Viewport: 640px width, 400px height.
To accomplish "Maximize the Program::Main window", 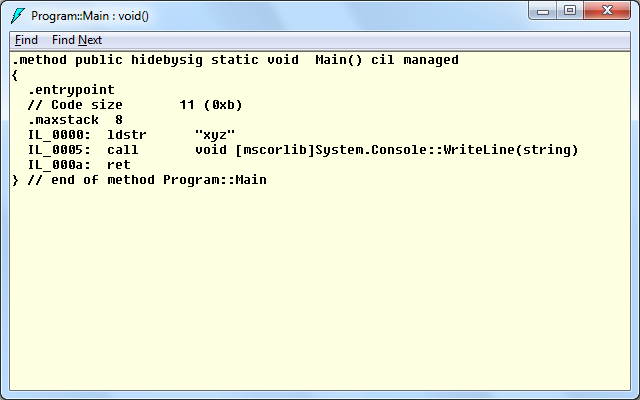I will (570, 11).
